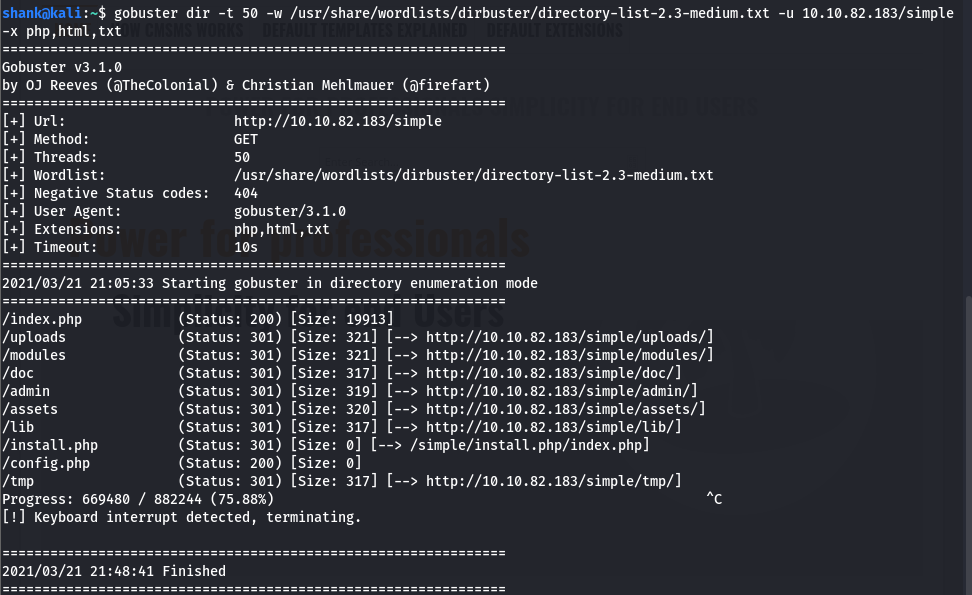
Task: Click the /install.php result path
Action: click(x=50, y=444)
